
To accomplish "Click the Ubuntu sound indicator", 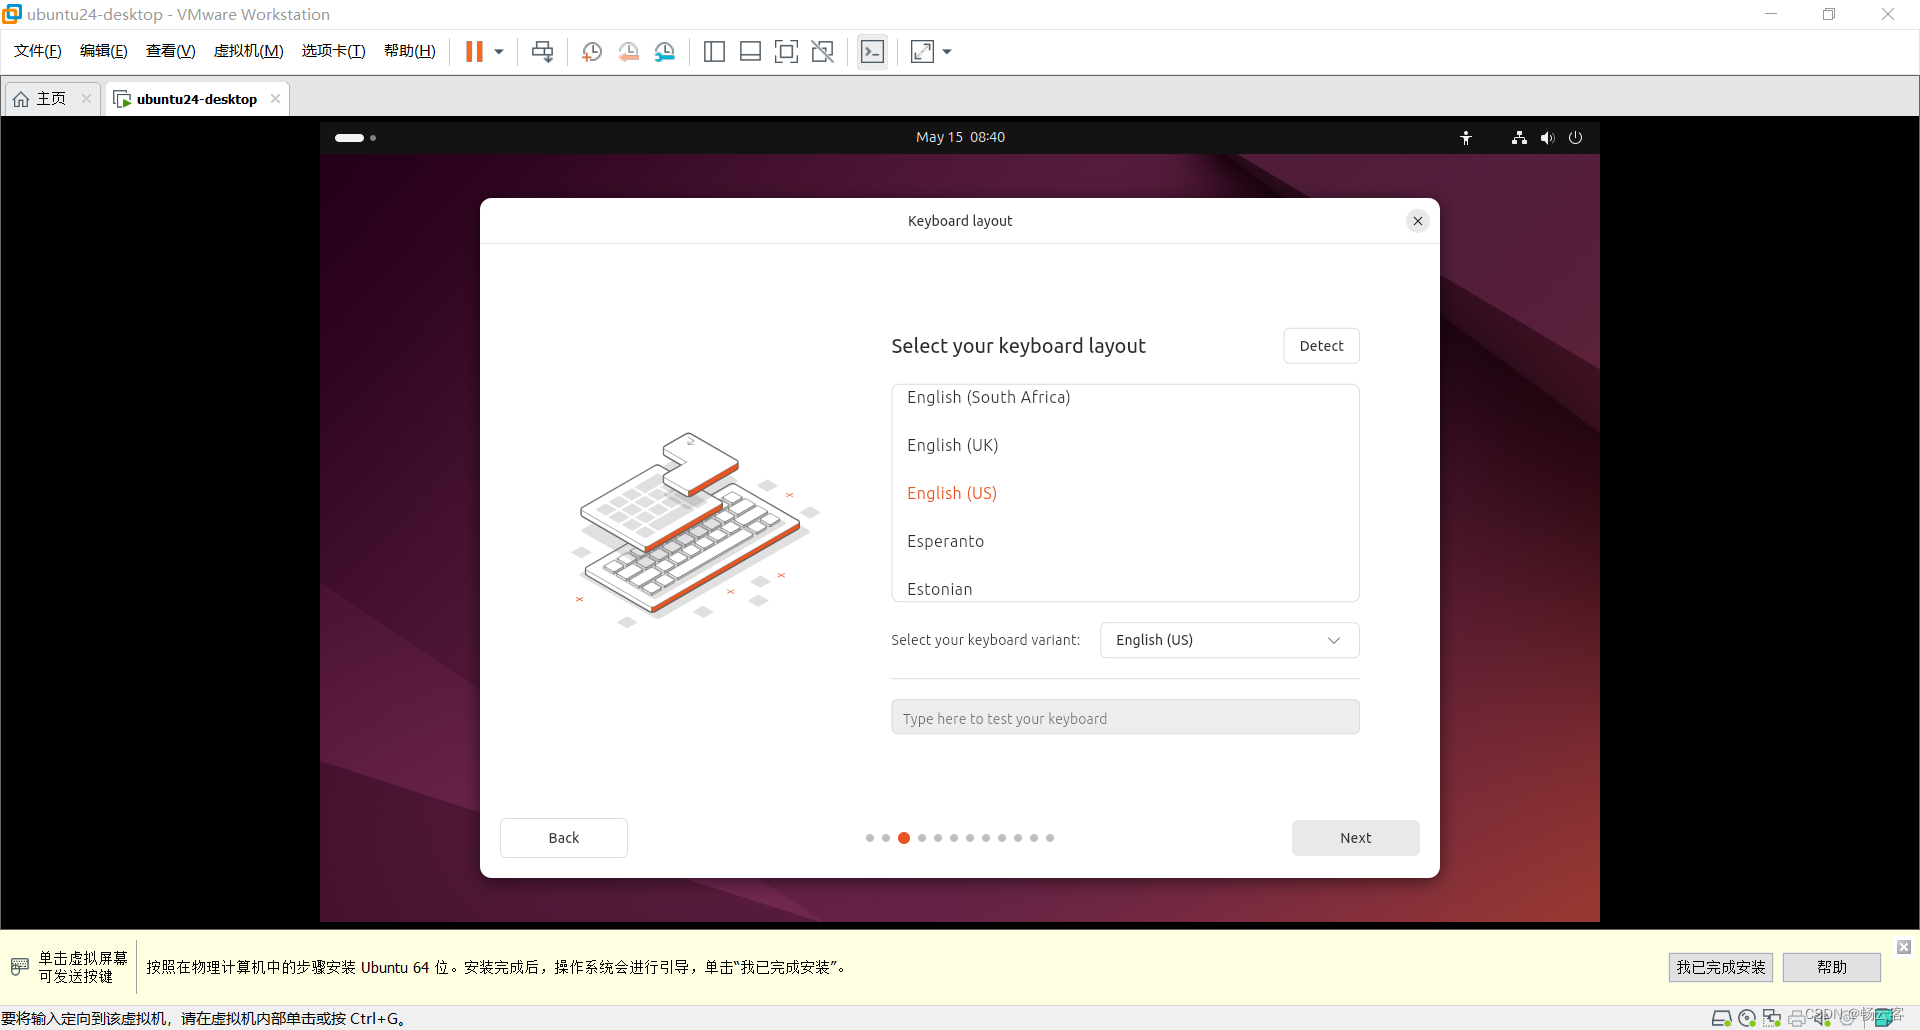I will [1547, 137].
